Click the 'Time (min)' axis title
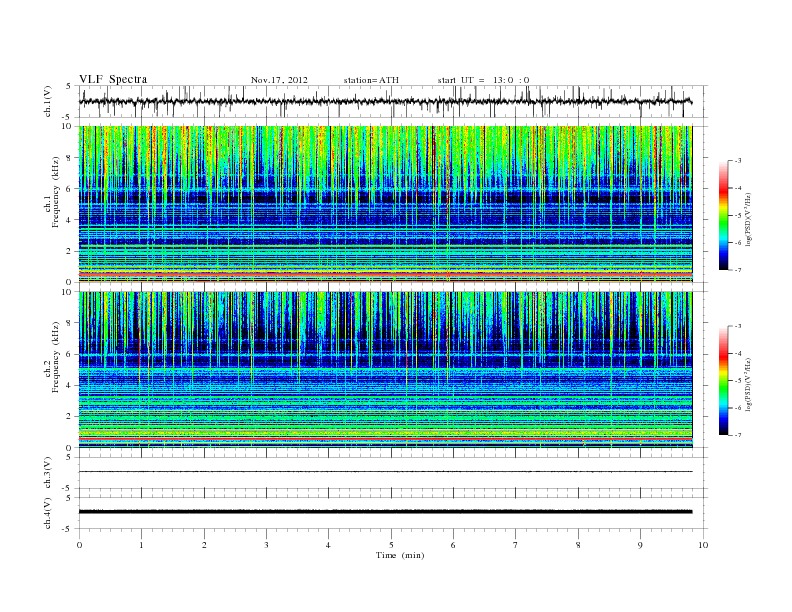The image size is (792, 612). (x=400, y=555)
